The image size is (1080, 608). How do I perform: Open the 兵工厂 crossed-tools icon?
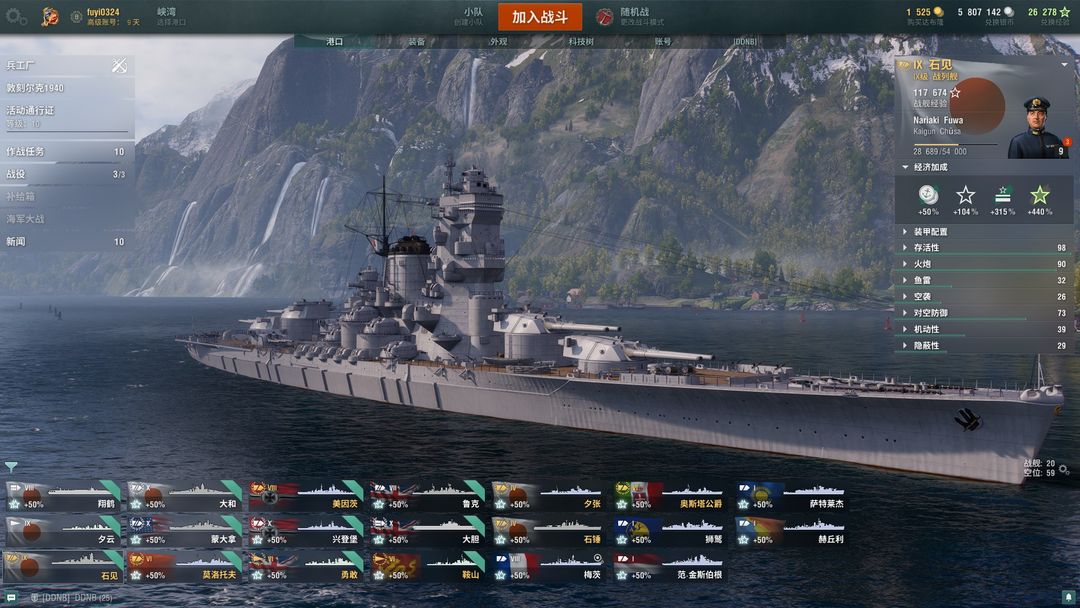click(x=119, y=65)
